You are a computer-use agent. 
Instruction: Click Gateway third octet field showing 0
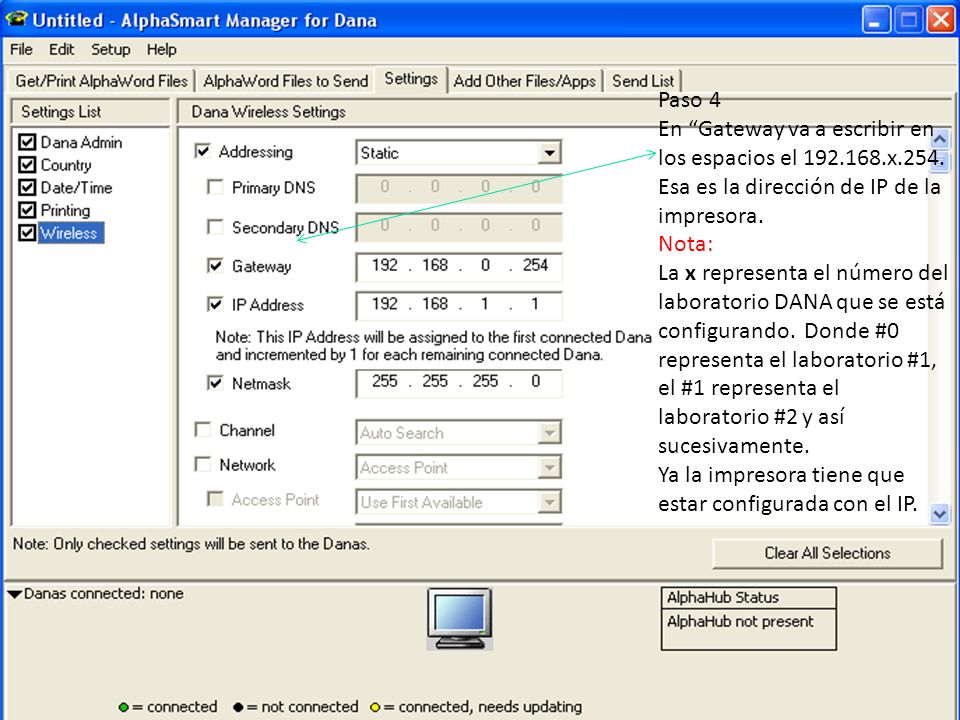485,265
